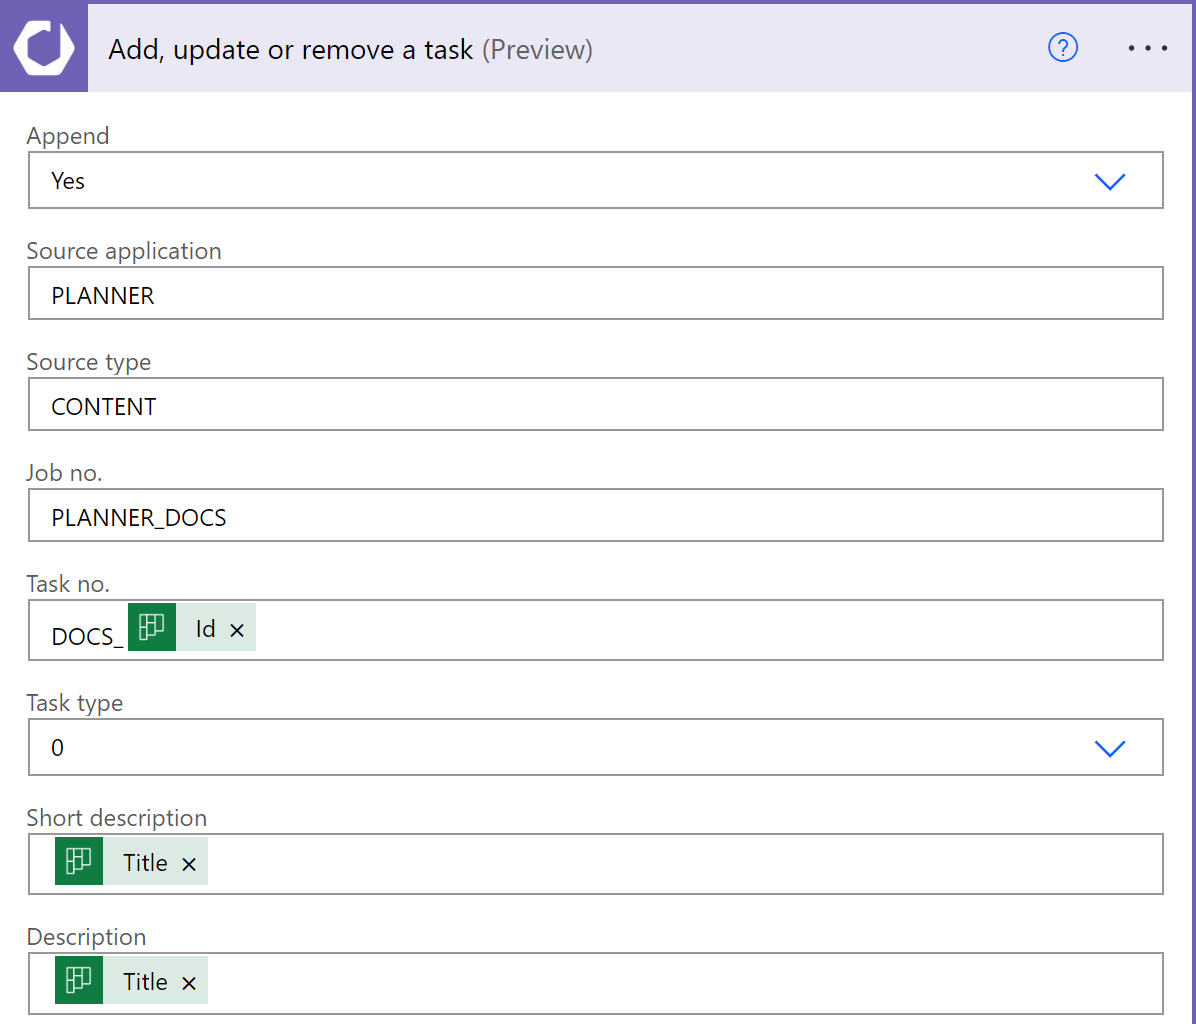The height and width of the screenshot is (1024, 1196).
Task: Click empty area of Task no. field
Action: tap(700, 630)
